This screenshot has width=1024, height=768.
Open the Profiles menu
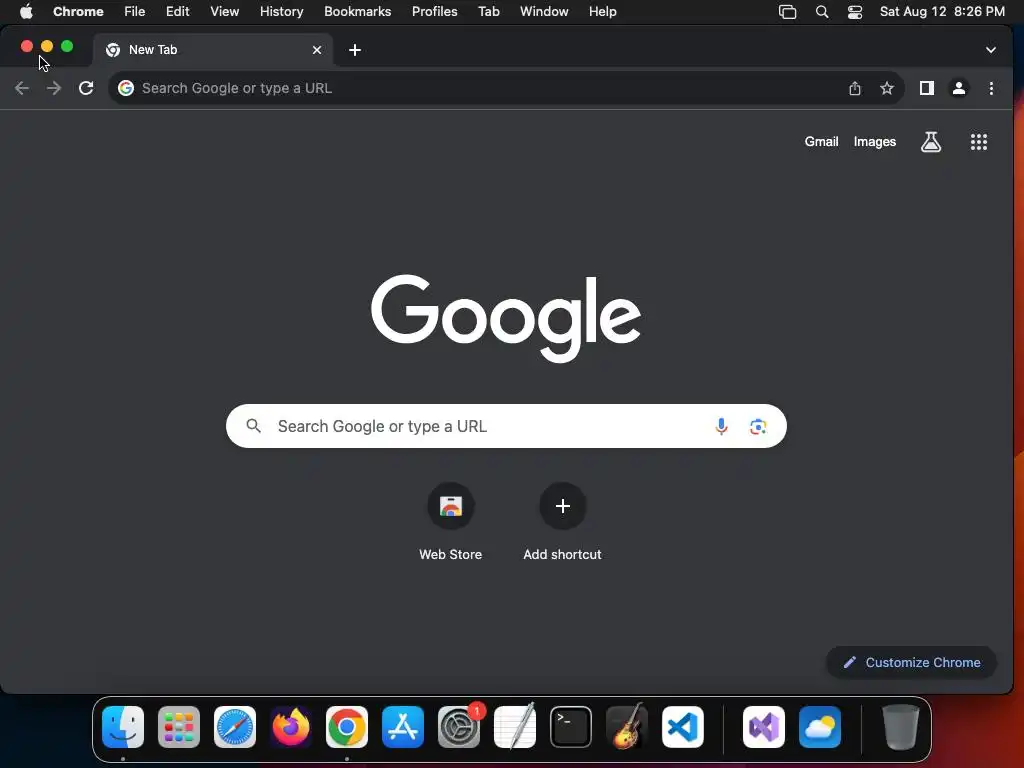click(x=434, y=12)
